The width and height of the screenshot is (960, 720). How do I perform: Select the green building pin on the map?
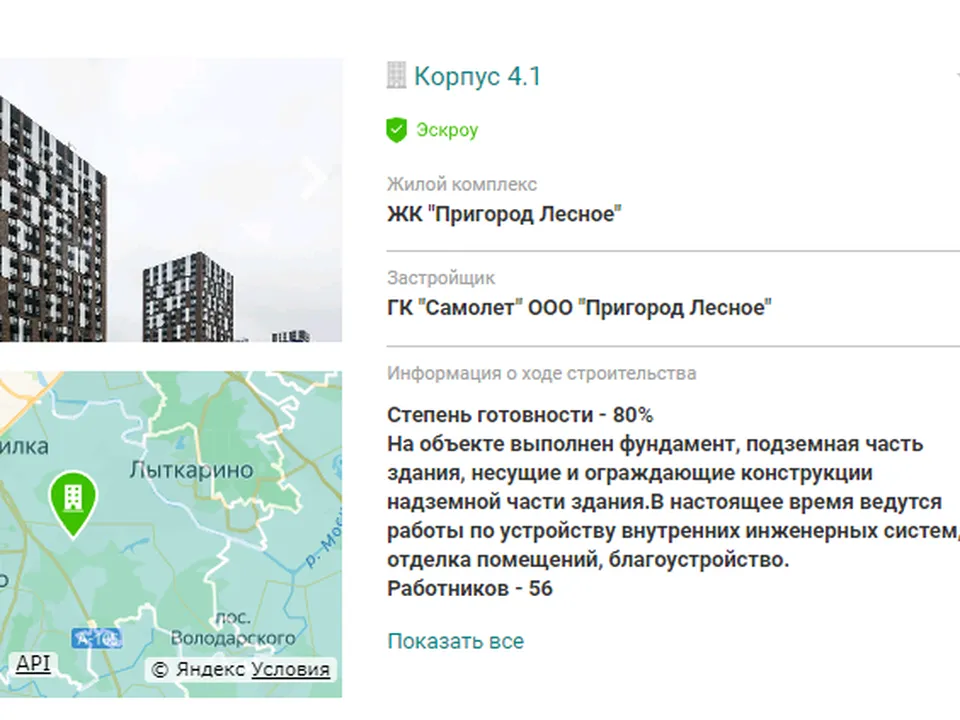tap(73, 500)
